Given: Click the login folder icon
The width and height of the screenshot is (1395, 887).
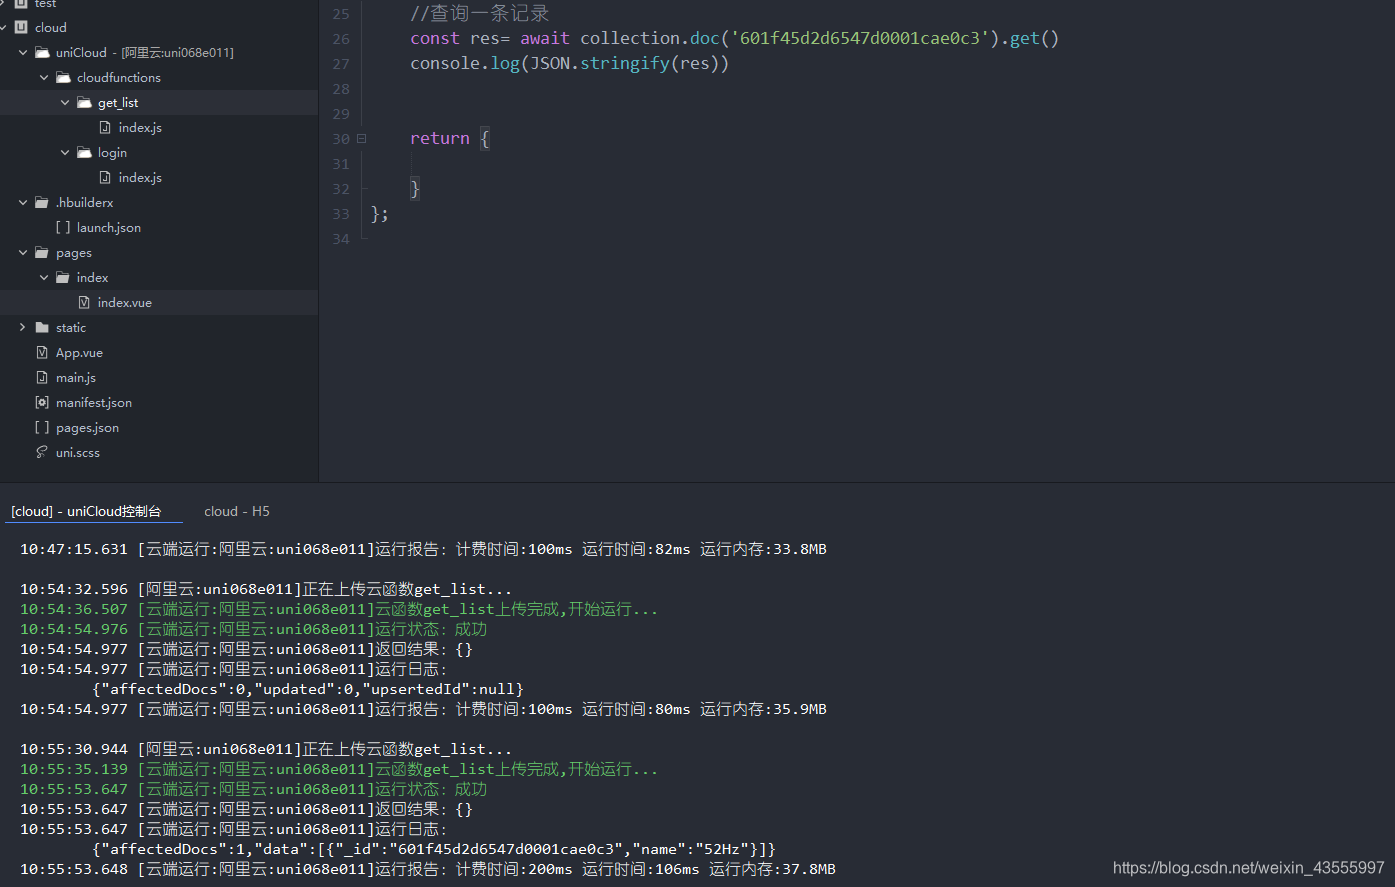Looking at the screenshot, I should [84, 153].
